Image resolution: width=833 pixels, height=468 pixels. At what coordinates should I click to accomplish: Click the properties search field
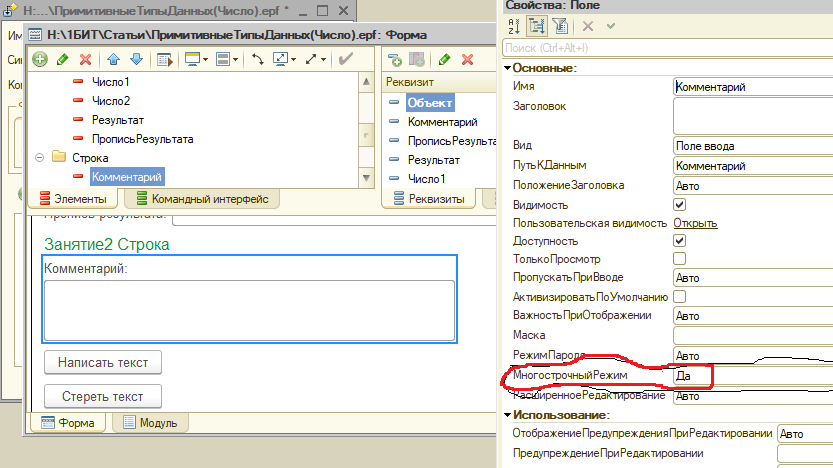point(660,47)
